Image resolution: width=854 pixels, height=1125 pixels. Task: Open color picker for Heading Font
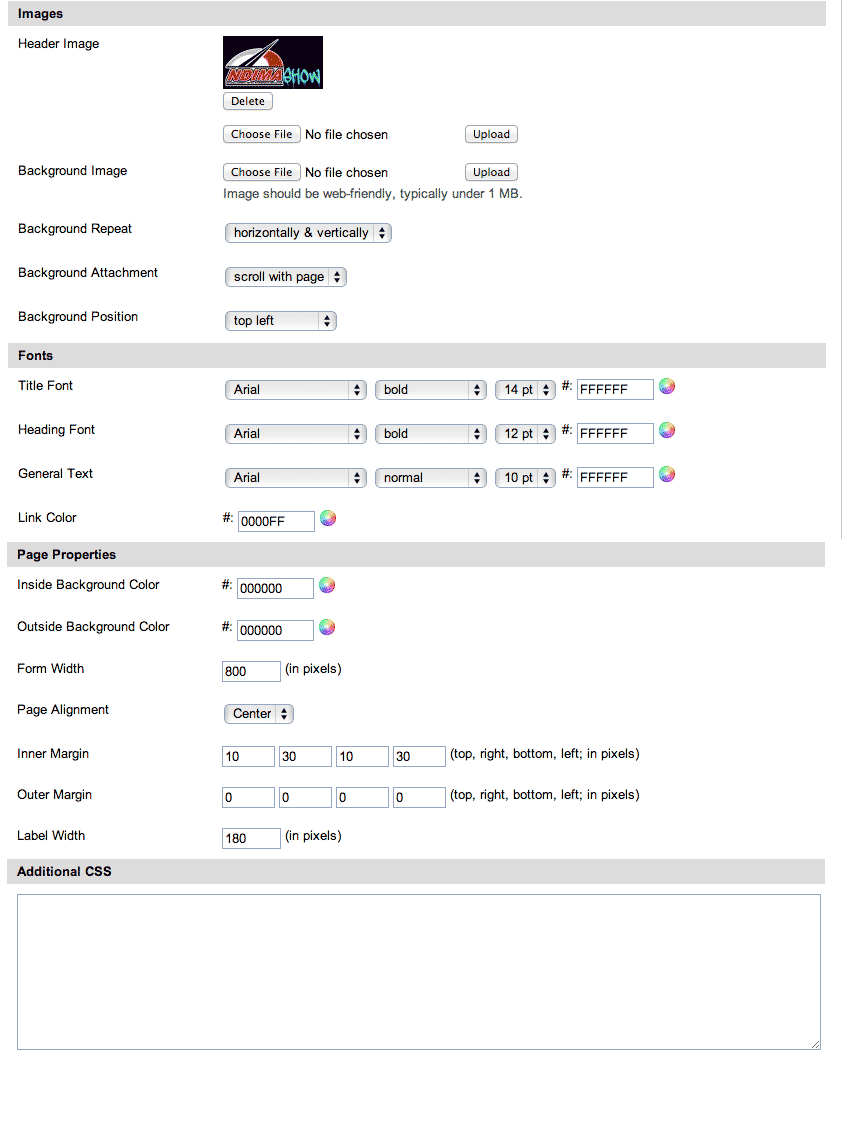coord(667,431)
